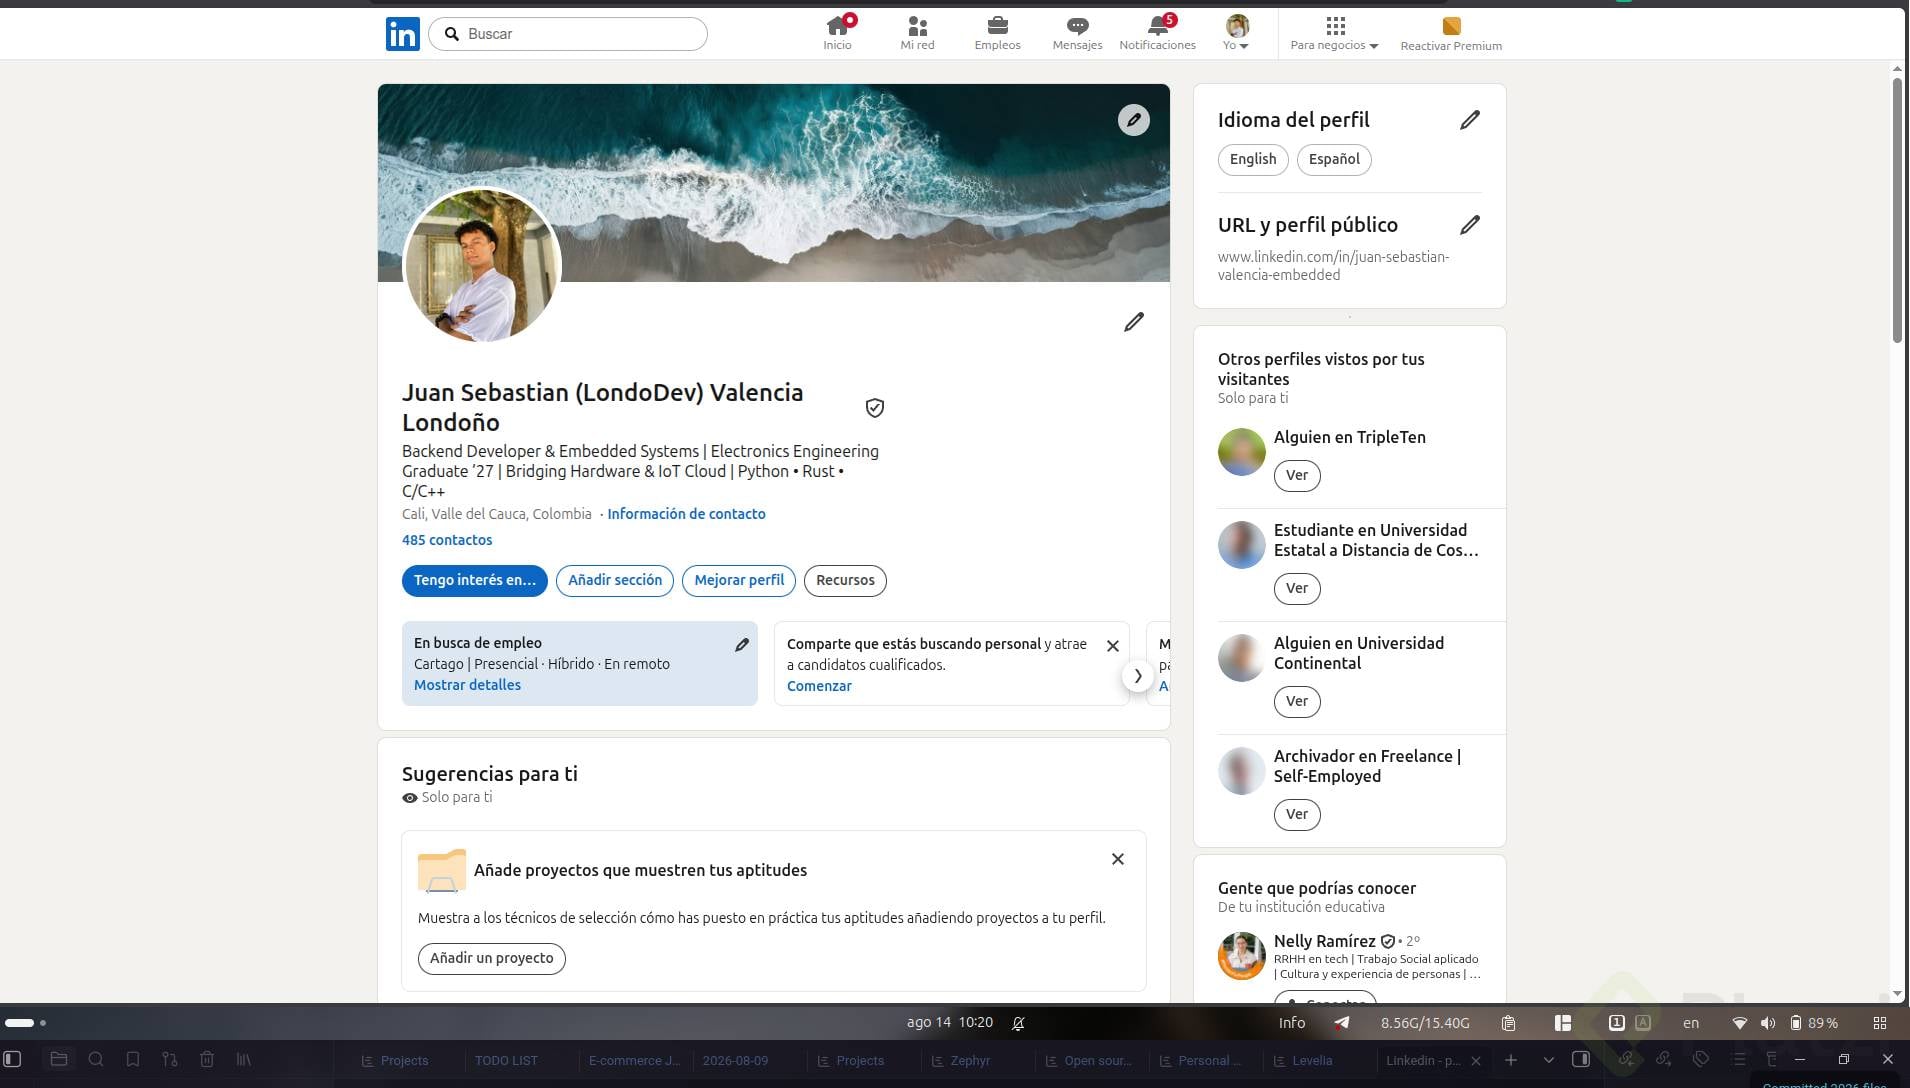Viewport: 1910px width, 1088px height.
Task: Switch to E-commerce J... tab
Action: click(x=634, y=1060)
